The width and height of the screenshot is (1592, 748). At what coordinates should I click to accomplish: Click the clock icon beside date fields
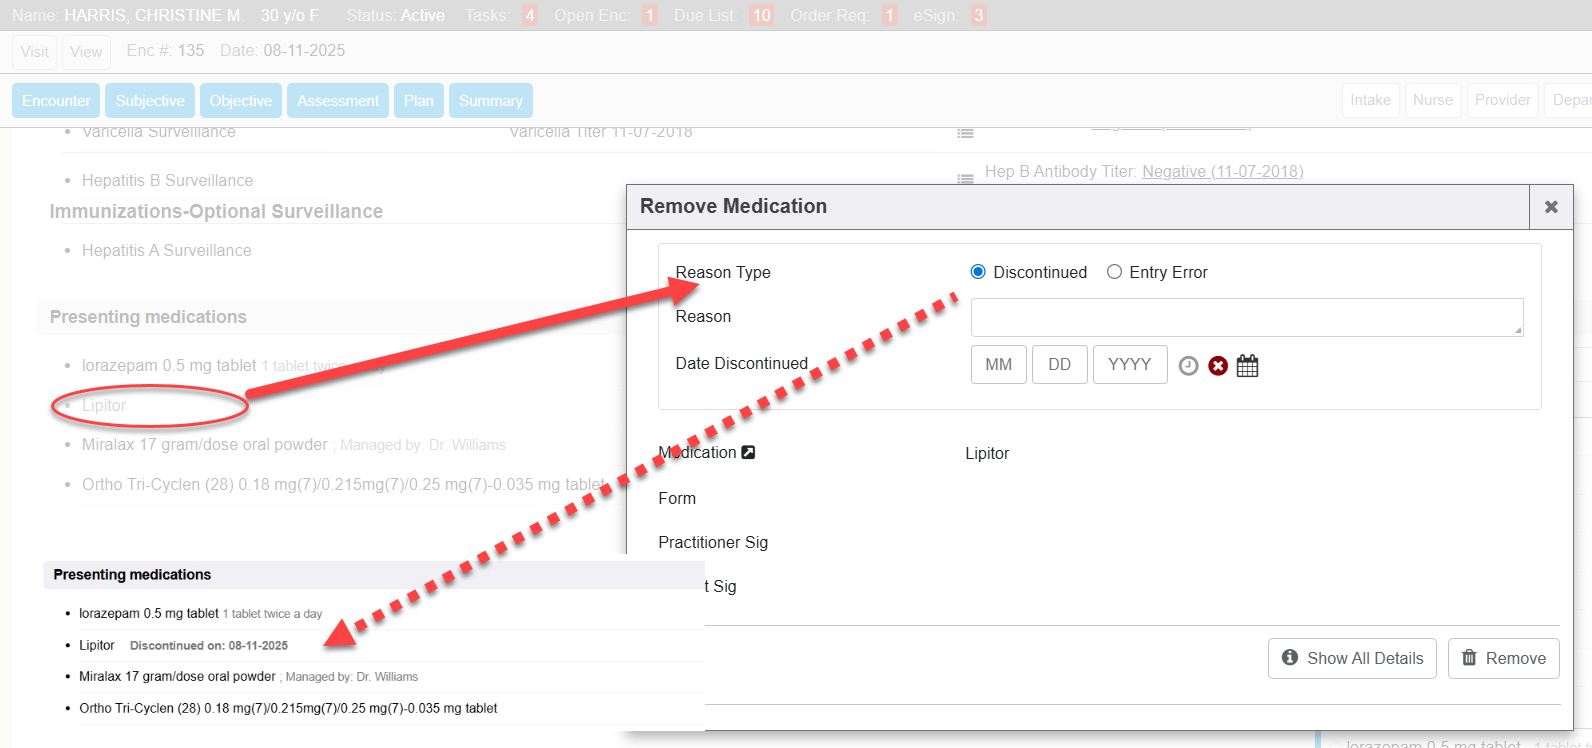1188,366
